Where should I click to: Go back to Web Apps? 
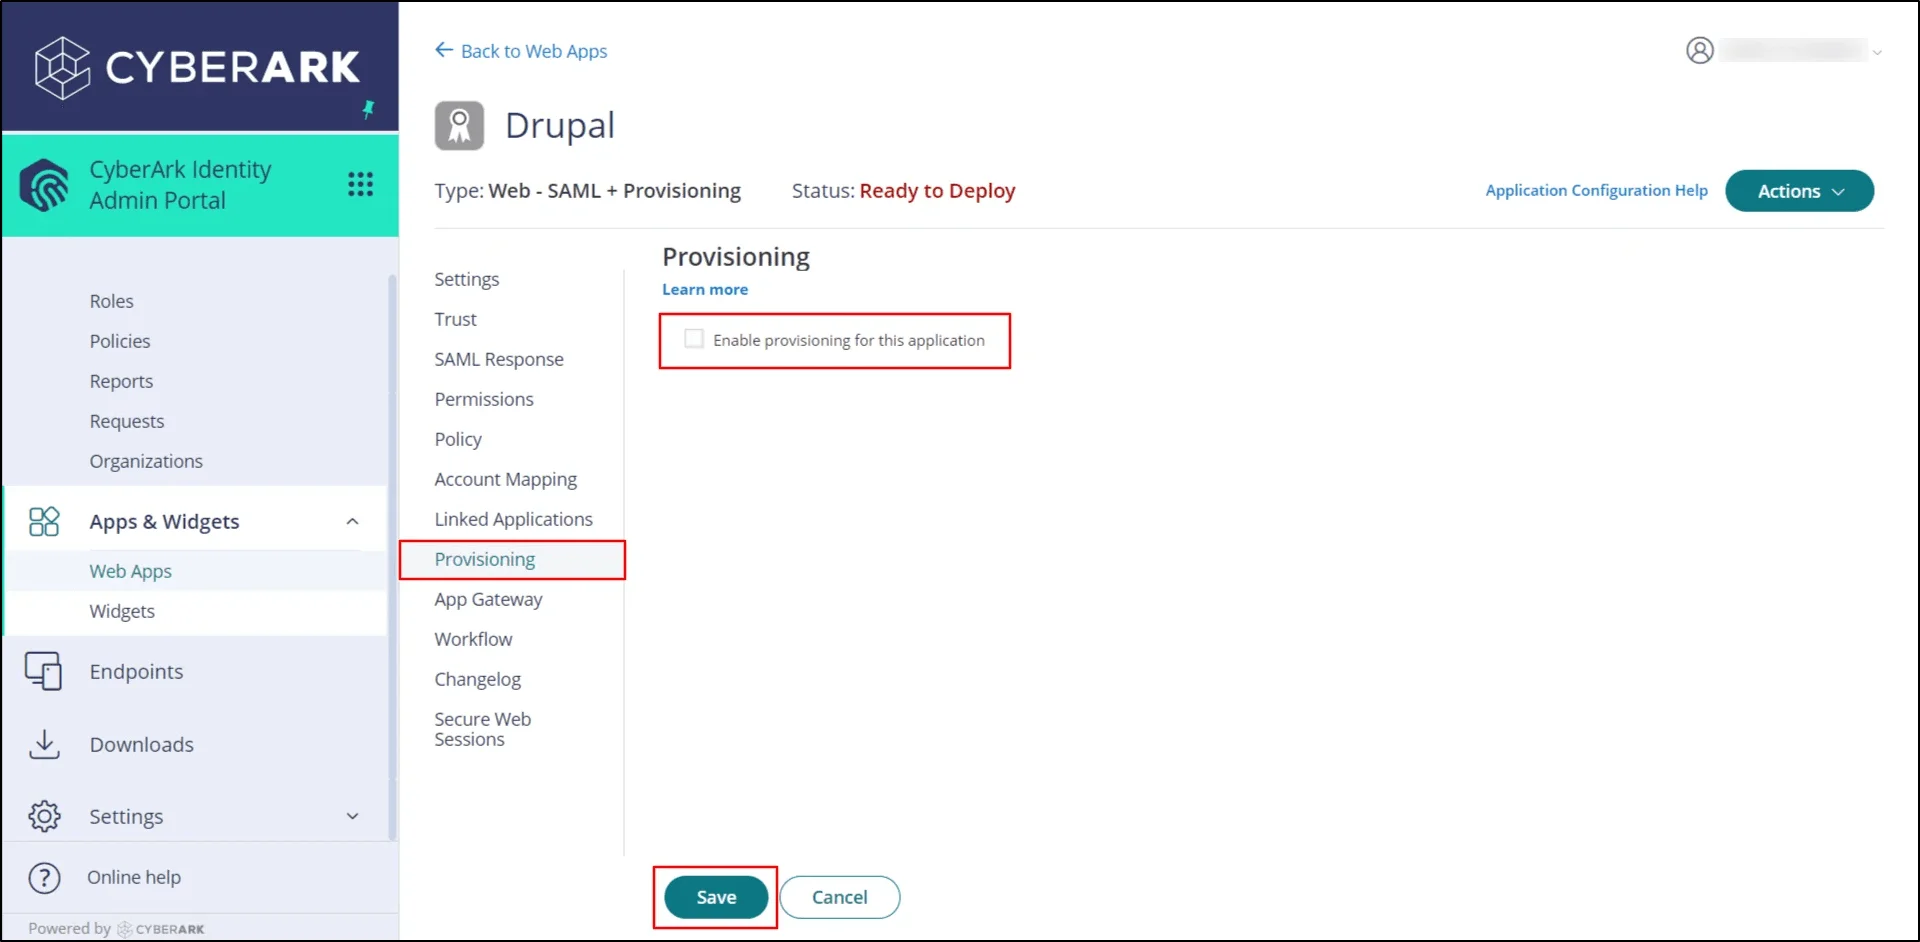click(x=533, y=51)
